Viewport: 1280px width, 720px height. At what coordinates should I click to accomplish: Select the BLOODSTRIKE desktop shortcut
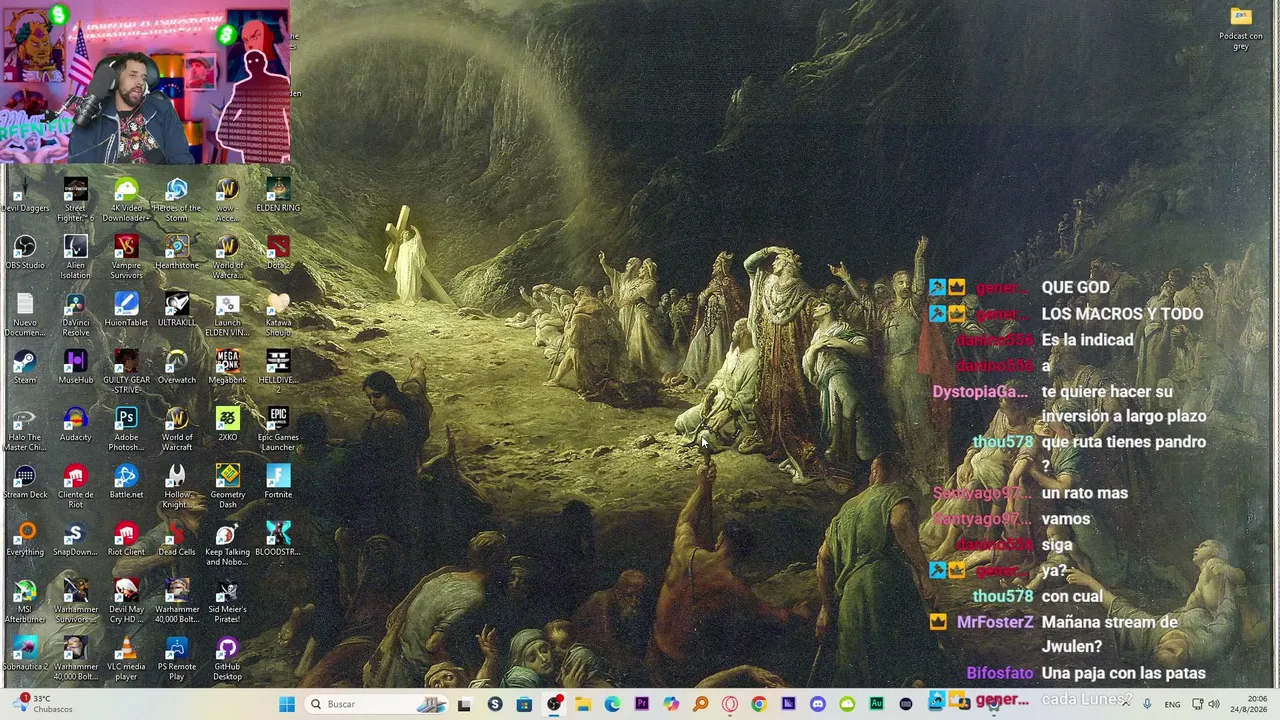(x=278, y=539)
